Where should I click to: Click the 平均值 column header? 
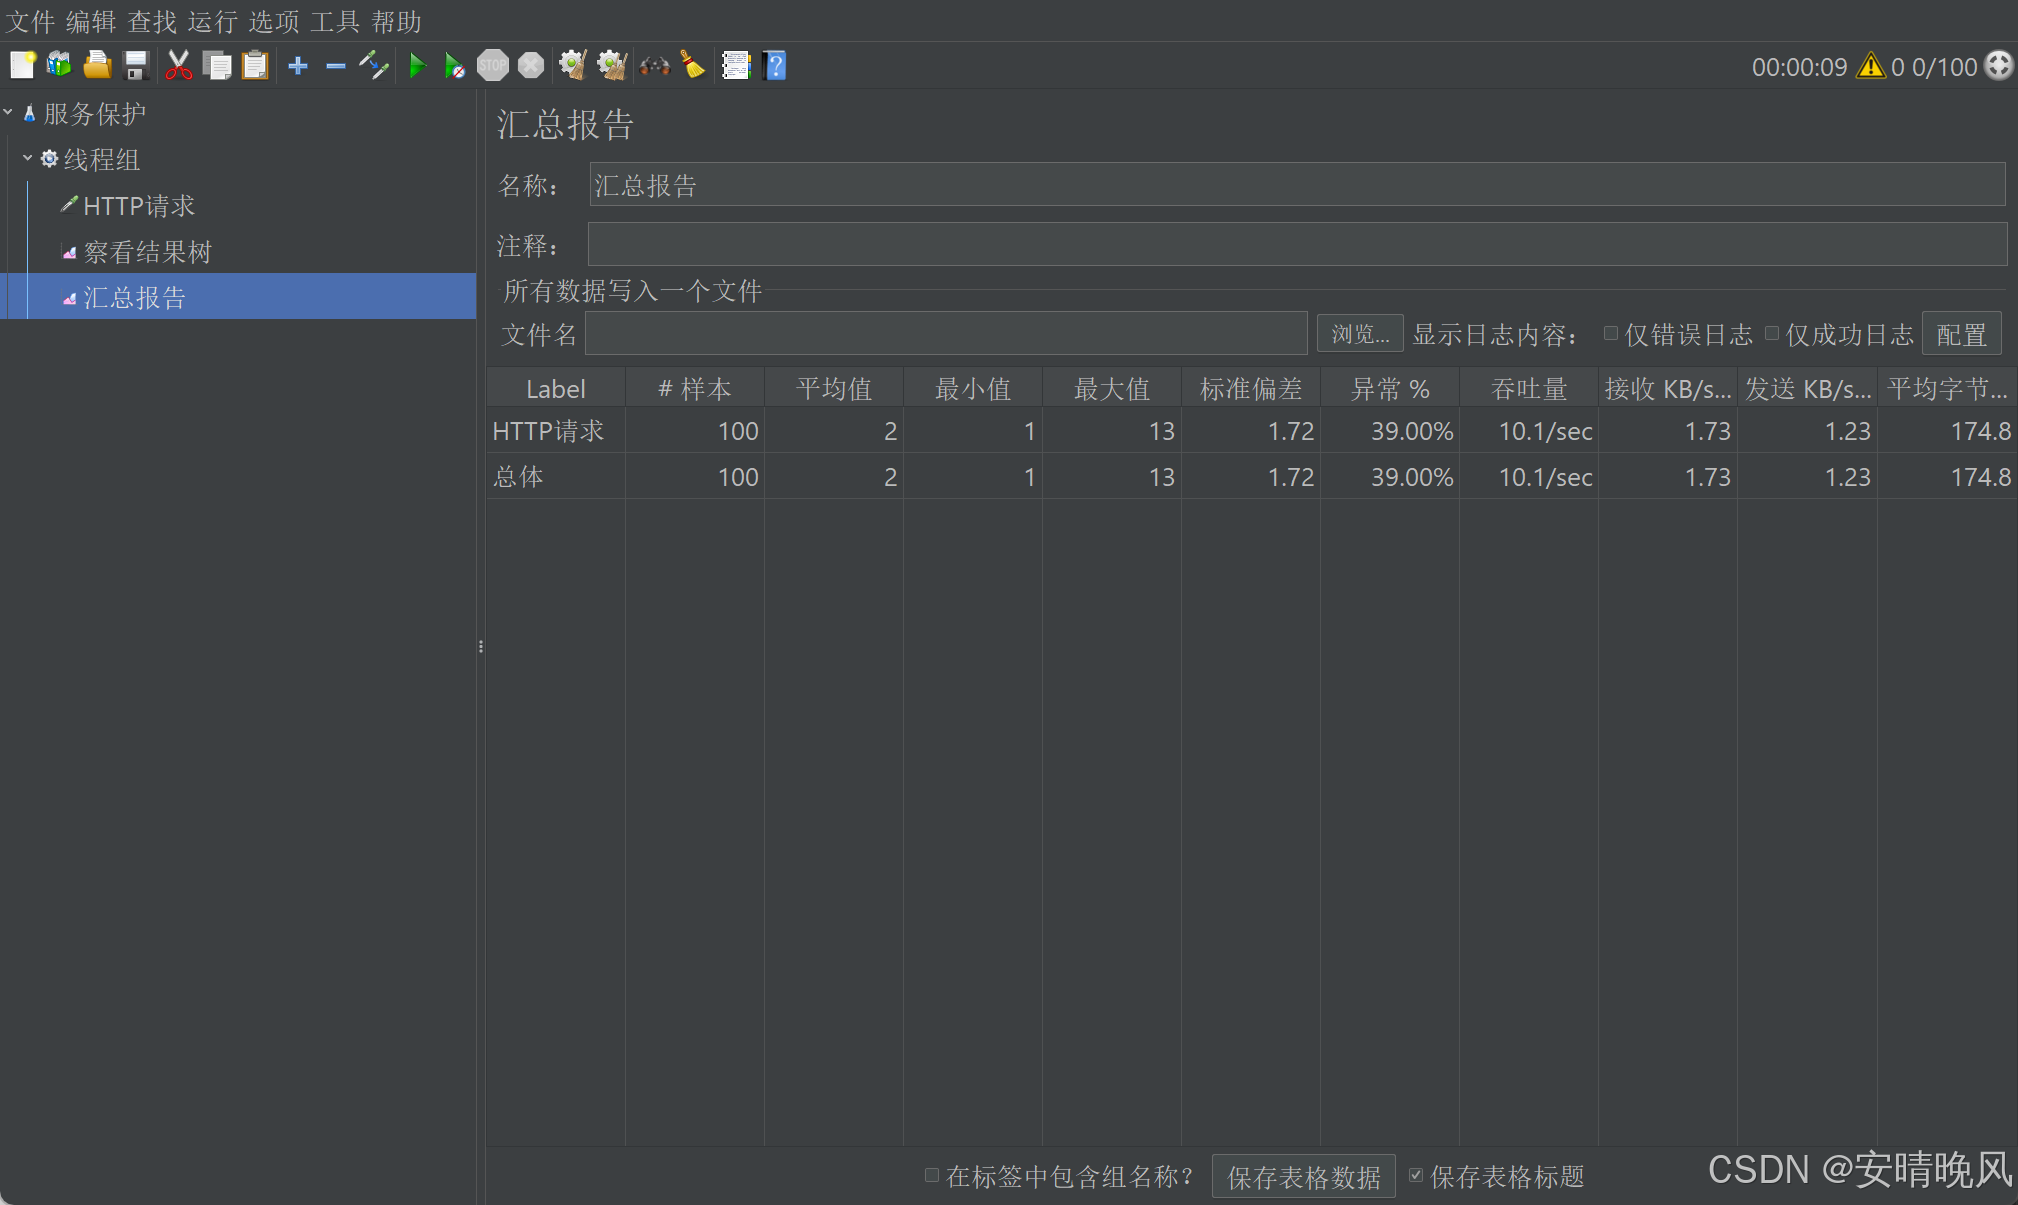(834, 389)
